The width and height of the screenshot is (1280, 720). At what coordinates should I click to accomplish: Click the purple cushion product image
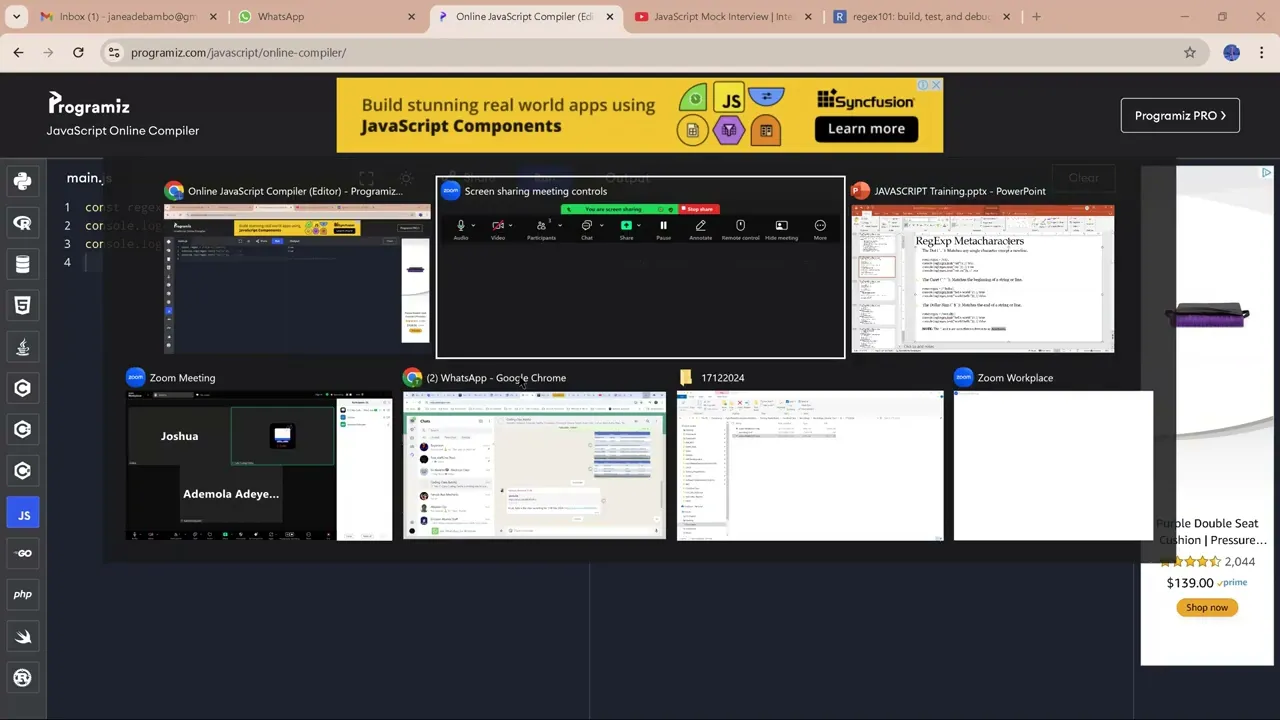pos(1207,317)
